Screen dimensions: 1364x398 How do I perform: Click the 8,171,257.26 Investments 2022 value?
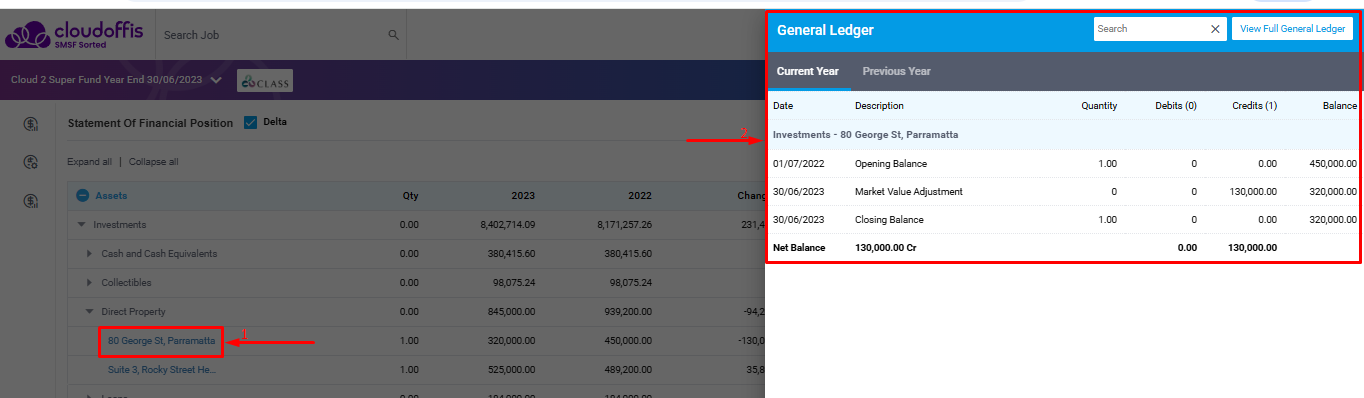tap(623, 225)
